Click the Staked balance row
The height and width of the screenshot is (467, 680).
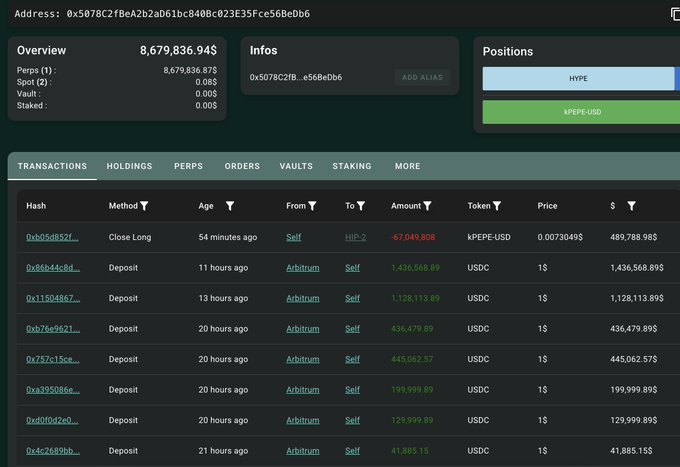117,105
